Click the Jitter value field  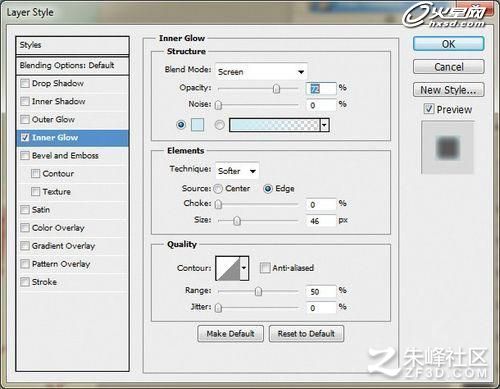[x=321, y=308]
